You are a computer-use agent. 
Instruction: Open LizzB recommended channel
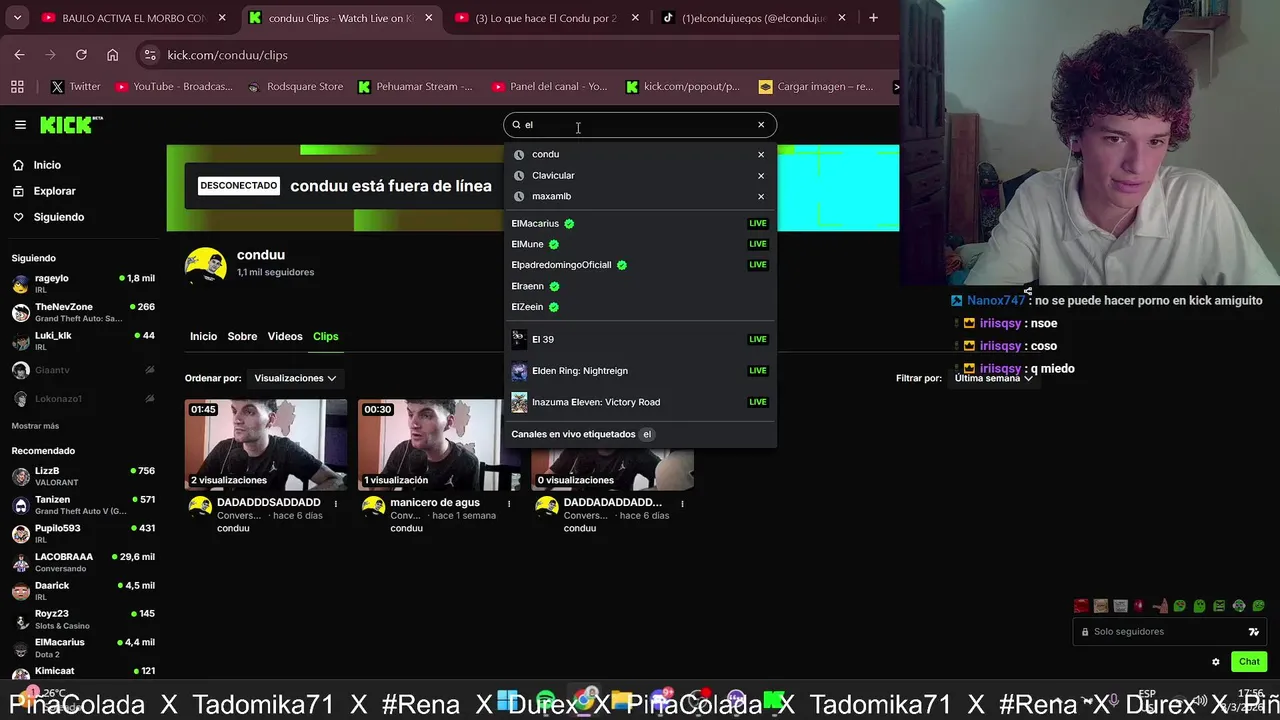coord(83,476)
